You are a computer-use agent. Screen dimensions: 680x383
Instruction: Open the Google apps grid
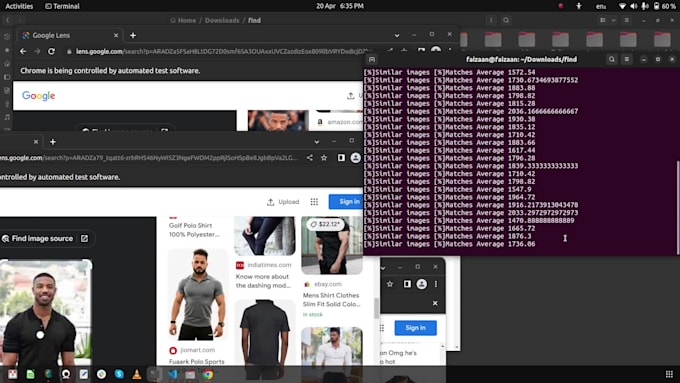[x=314, y=202]
